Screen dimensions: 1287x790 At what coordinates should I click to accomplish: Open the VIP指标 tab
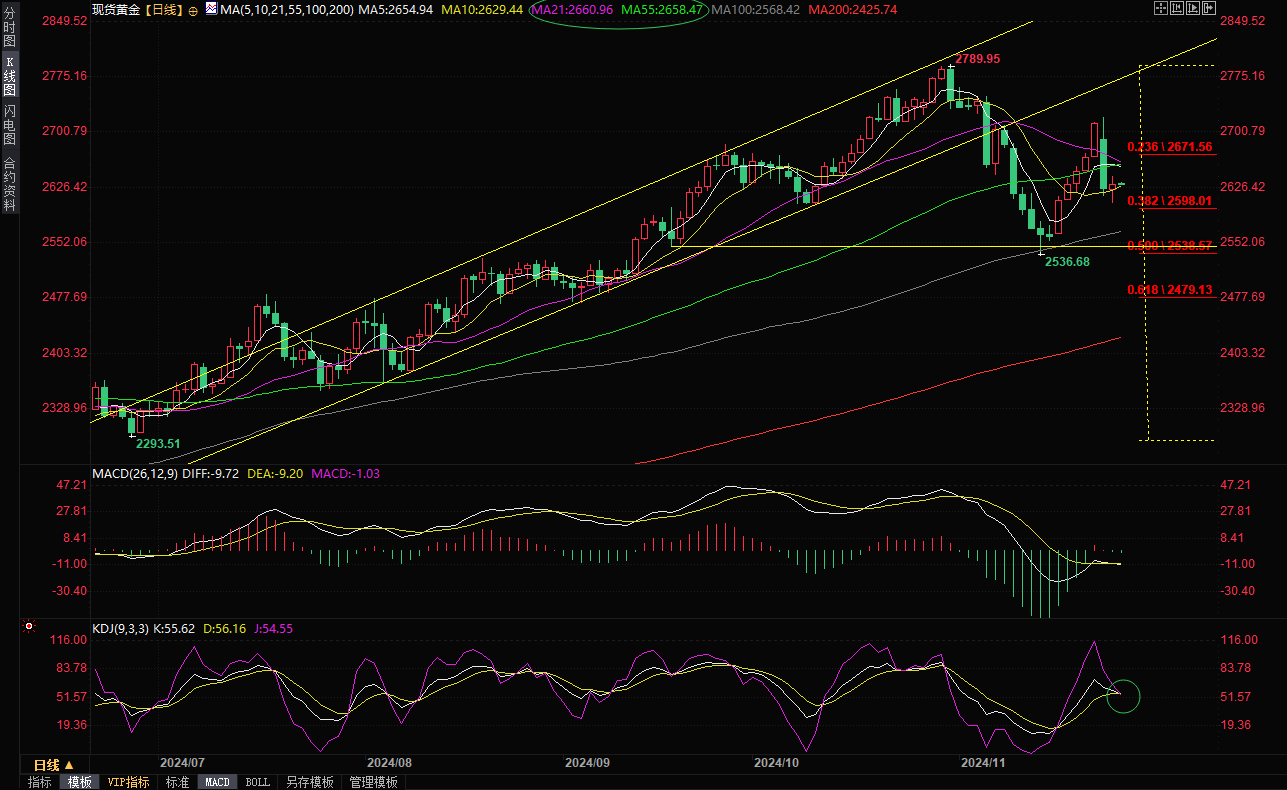pos(128,782)
